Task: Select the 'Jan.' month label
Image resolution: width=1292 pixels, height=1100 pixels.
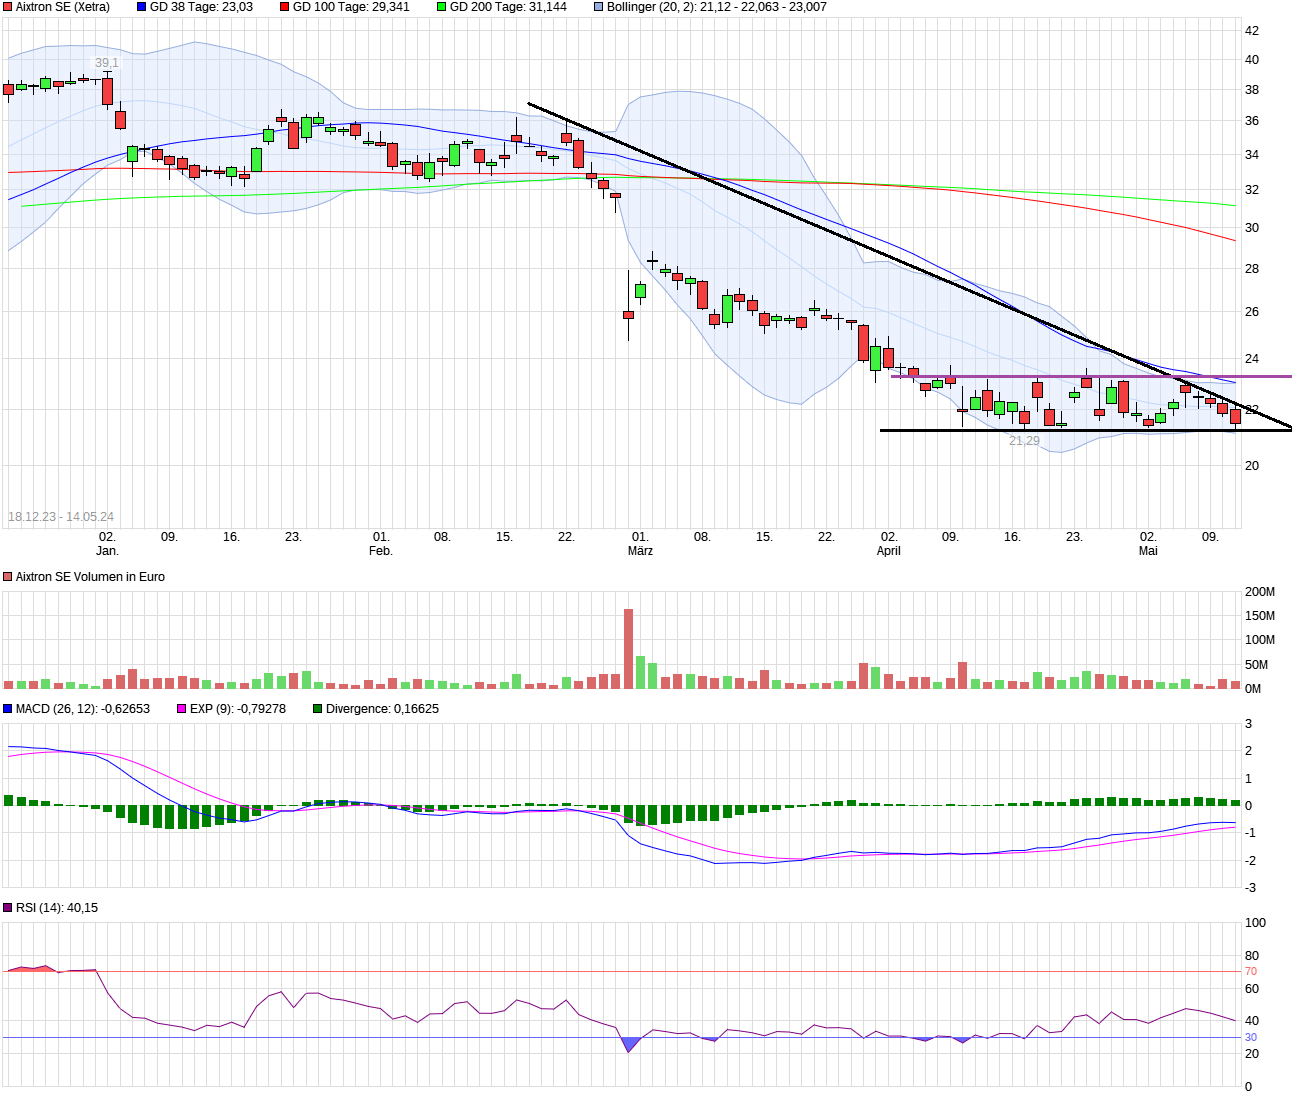Action: pyautogui.click(x=107, y=551)
